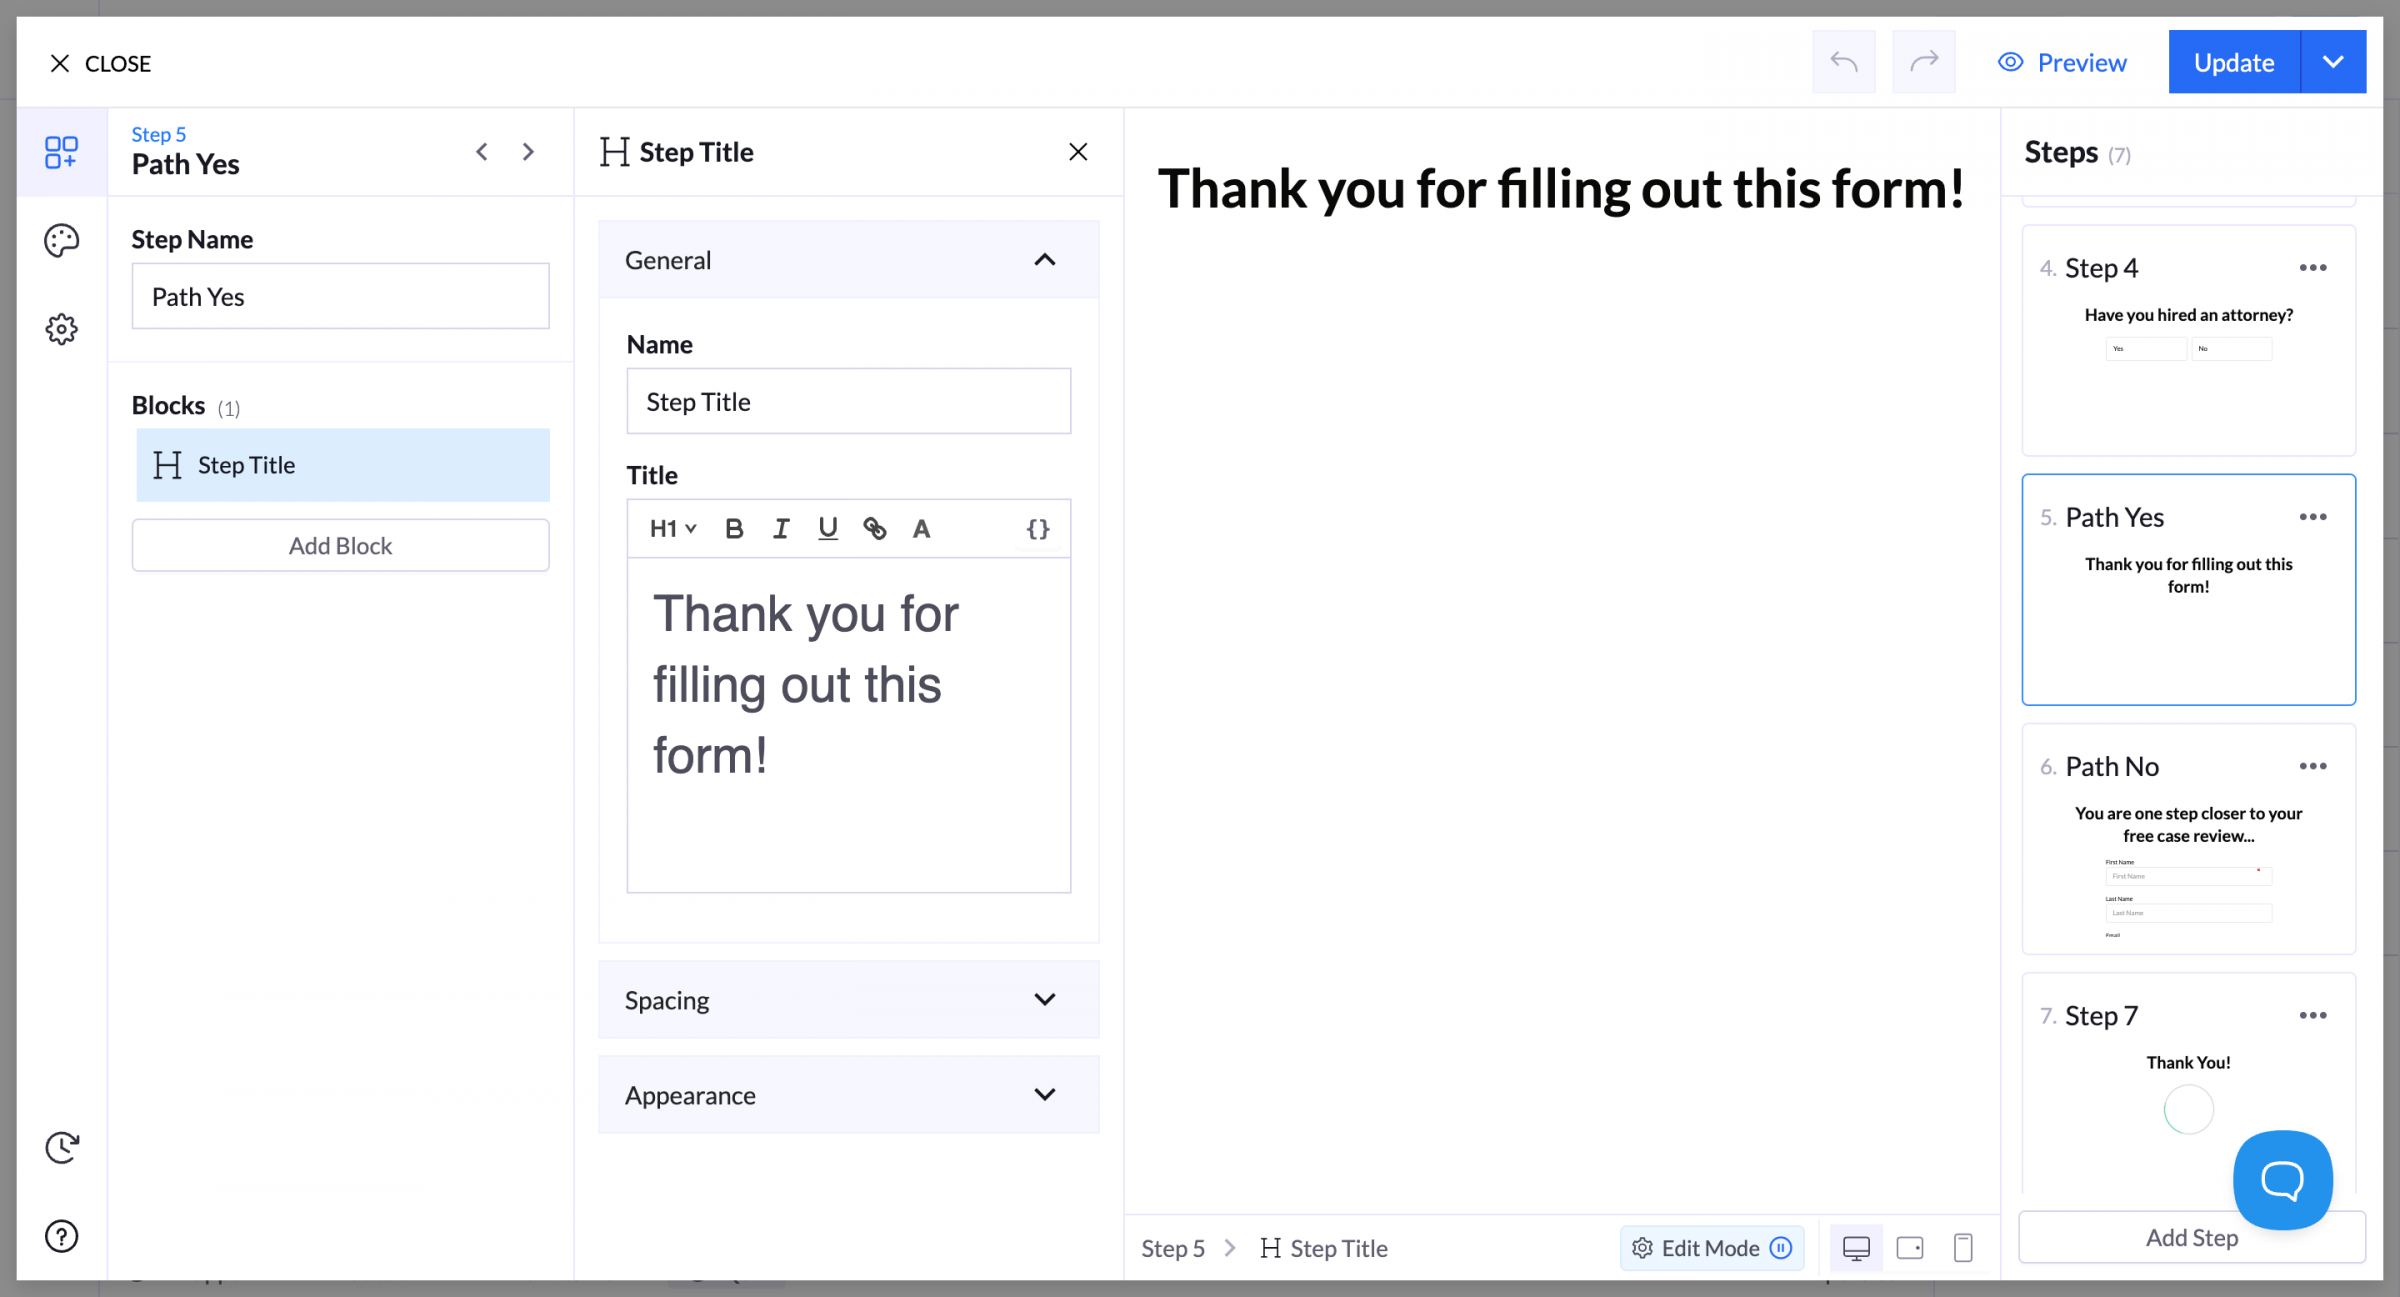
Task: Expand the Spacing section
Action: [x=847, y=999]
